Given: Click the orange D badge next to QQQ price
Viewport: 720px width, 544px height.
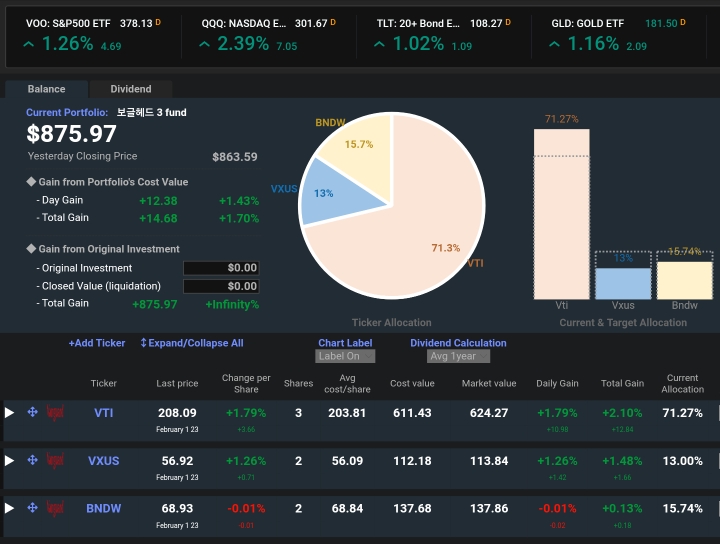Looking at the screenshot, I should click(333, 22).
